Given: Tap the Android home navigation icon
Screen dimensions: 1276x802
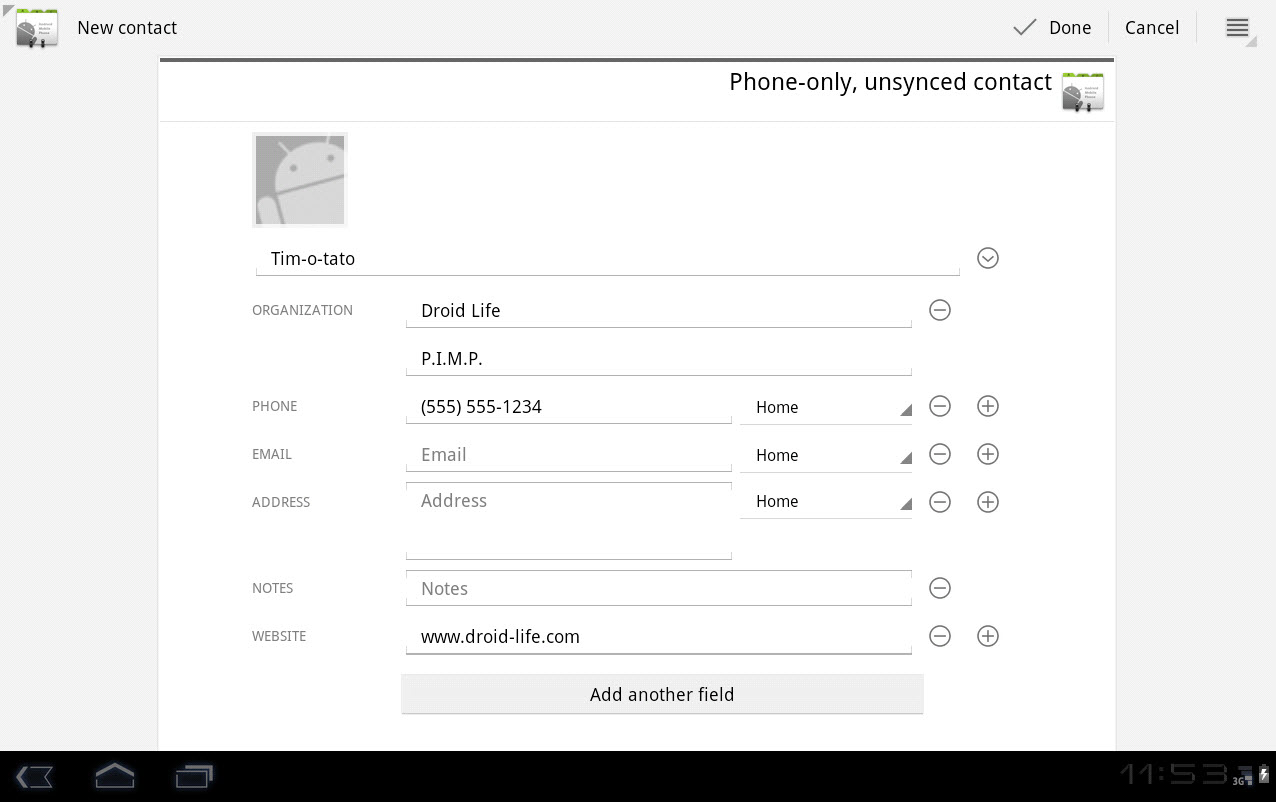Looking at the screenshot, I should (x=114, y=776).
